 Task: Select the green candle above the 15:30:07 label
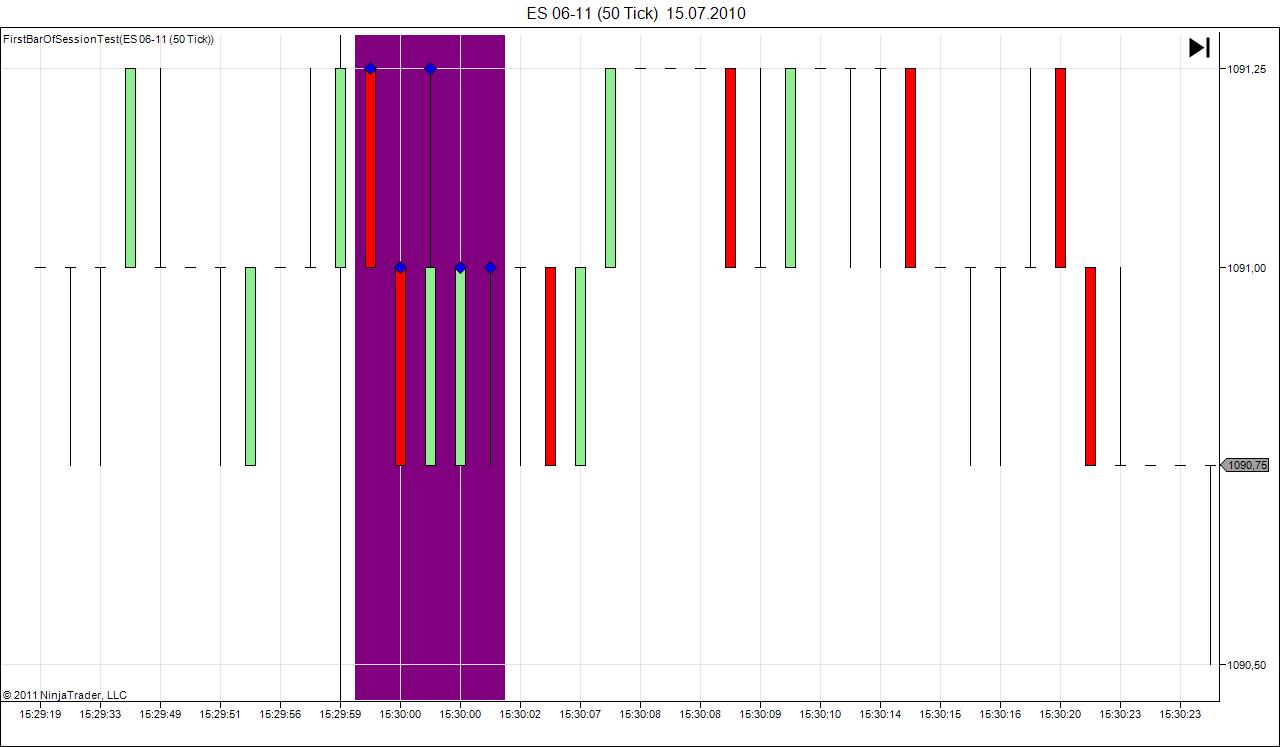pyautogui.click(x=580, y=366)
